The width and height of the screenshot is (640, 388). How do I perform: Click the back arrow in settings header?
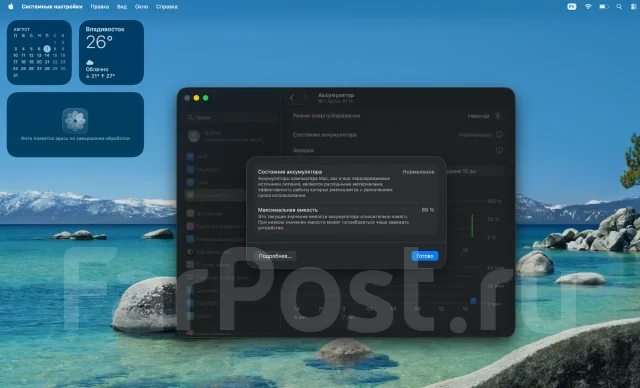click(291, 98)
